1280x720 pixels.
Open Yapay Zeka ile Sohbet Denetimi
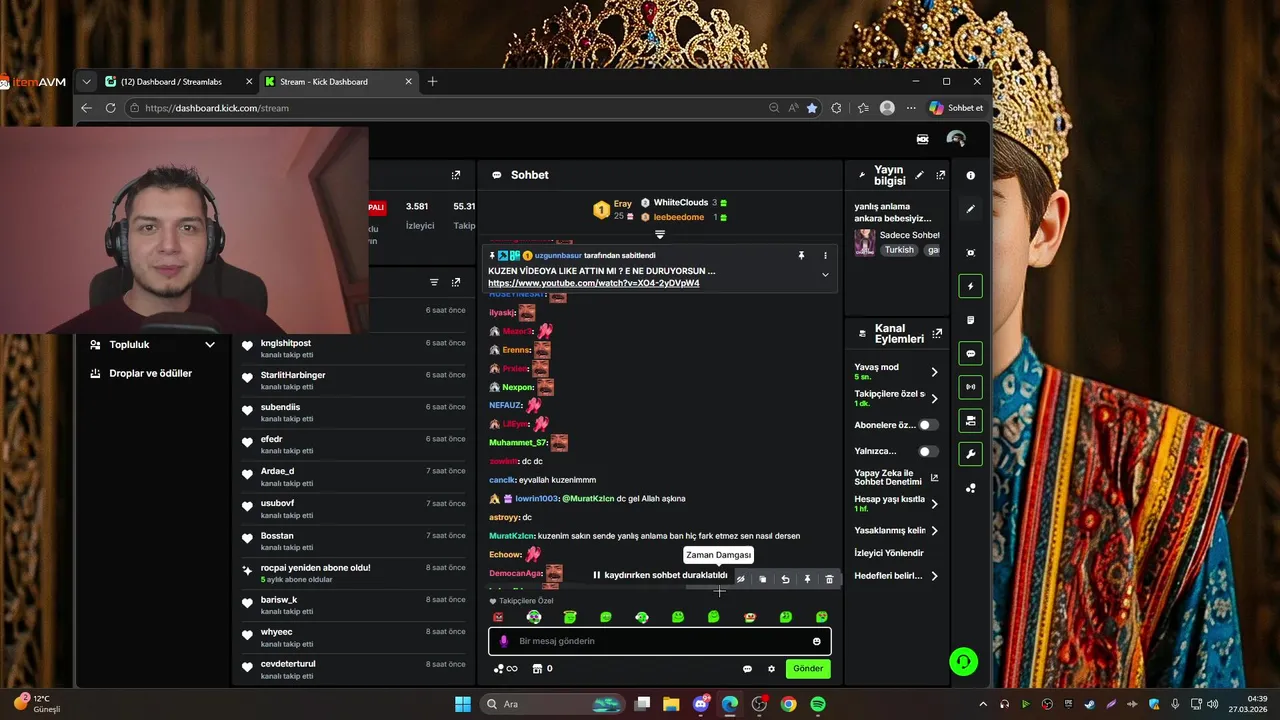coord(896,477)
